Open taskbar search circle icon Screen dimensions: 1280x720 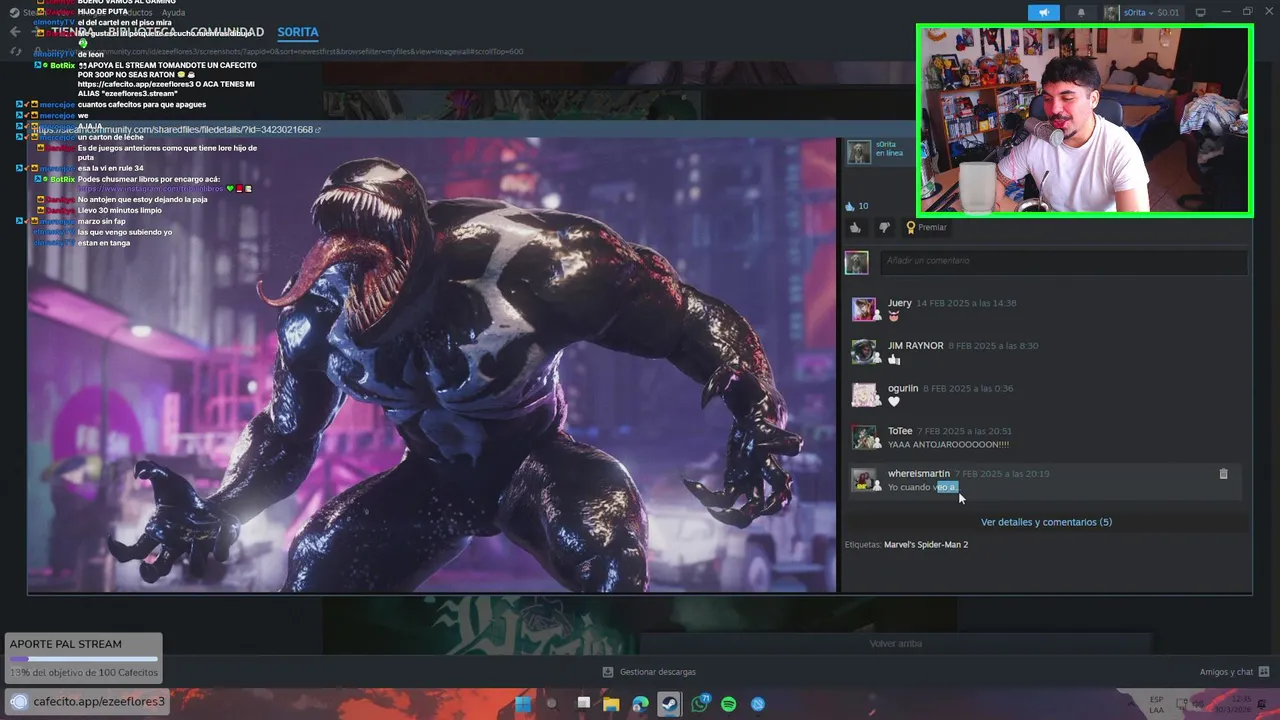click(x=552, y=704)
